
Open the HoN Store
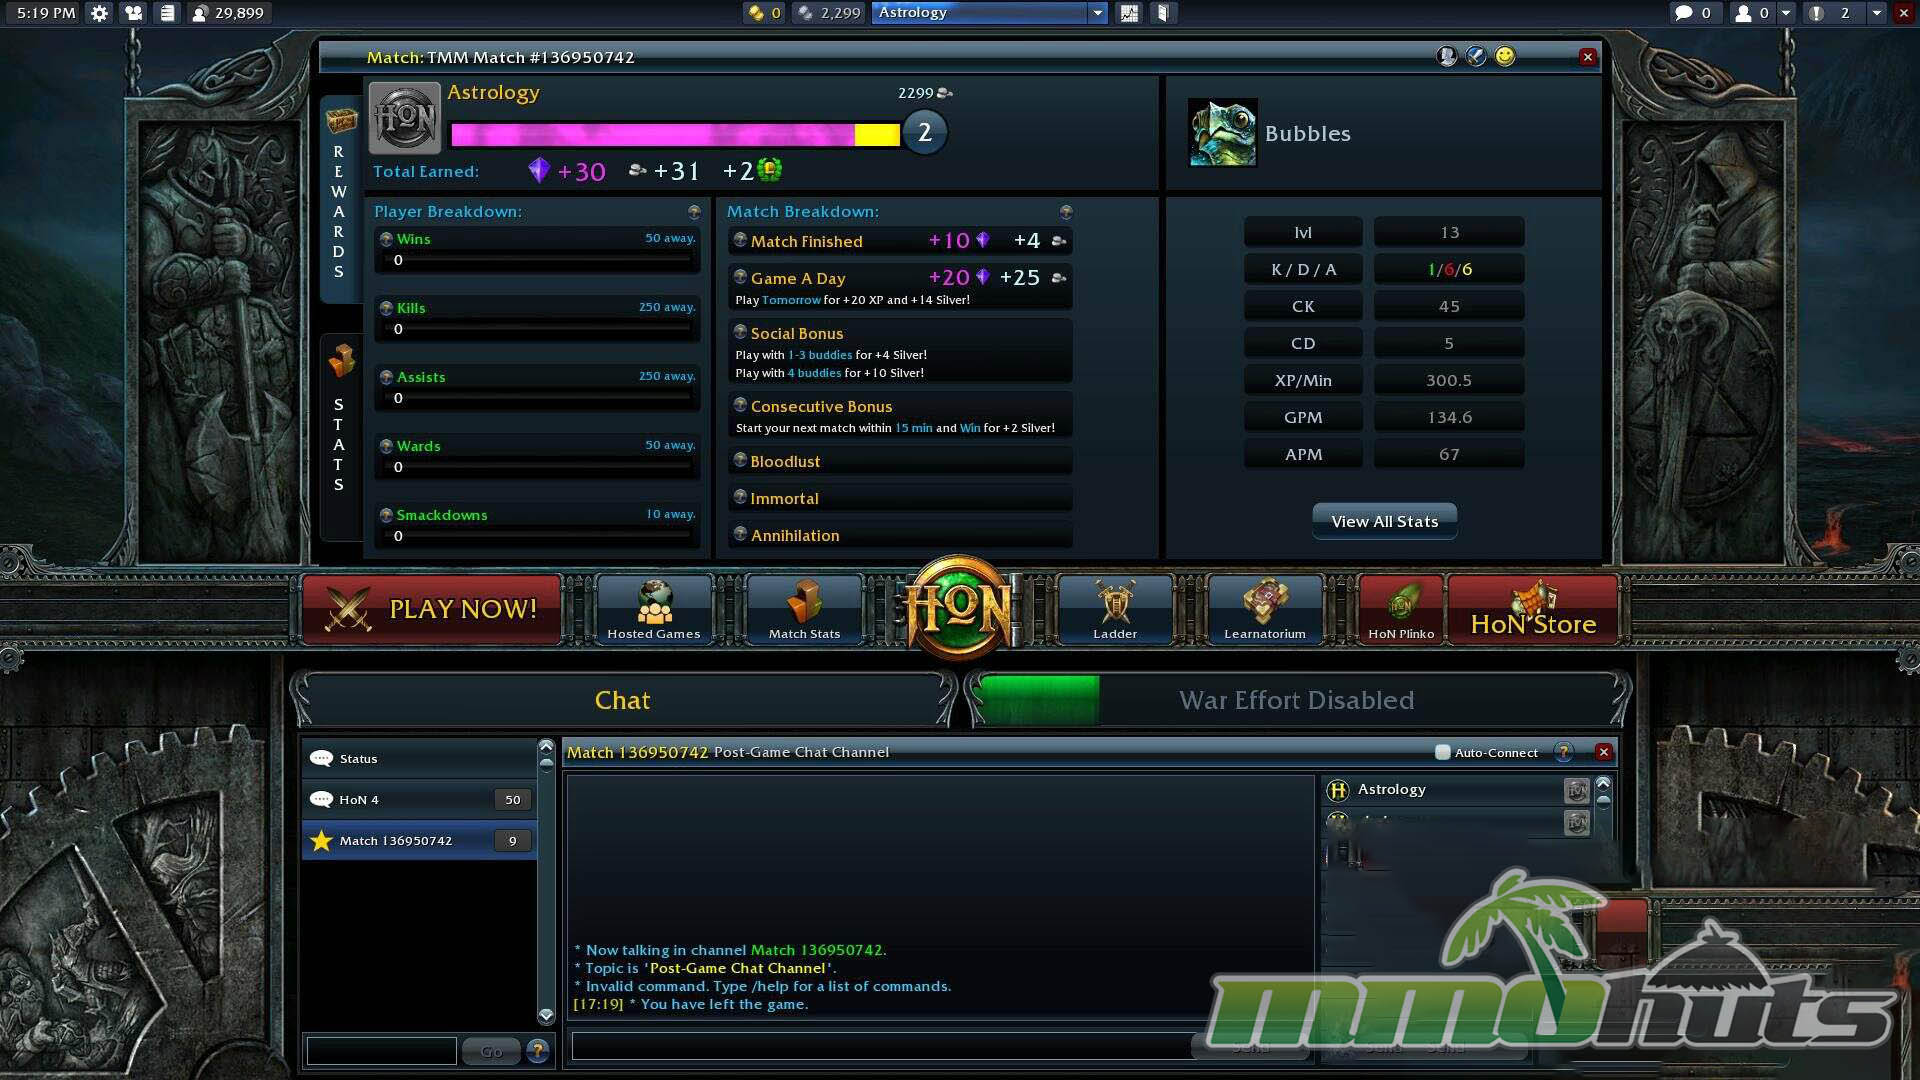[1532, 610]
